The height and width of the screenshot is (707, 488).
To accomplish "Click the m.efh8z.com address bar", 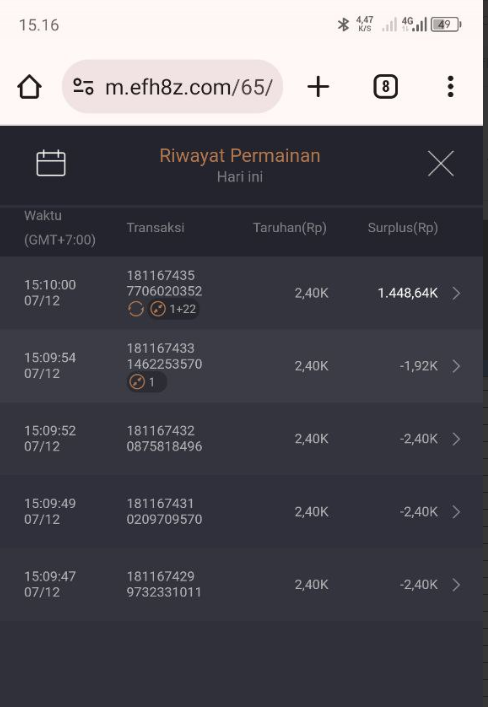I will [172, 87].
